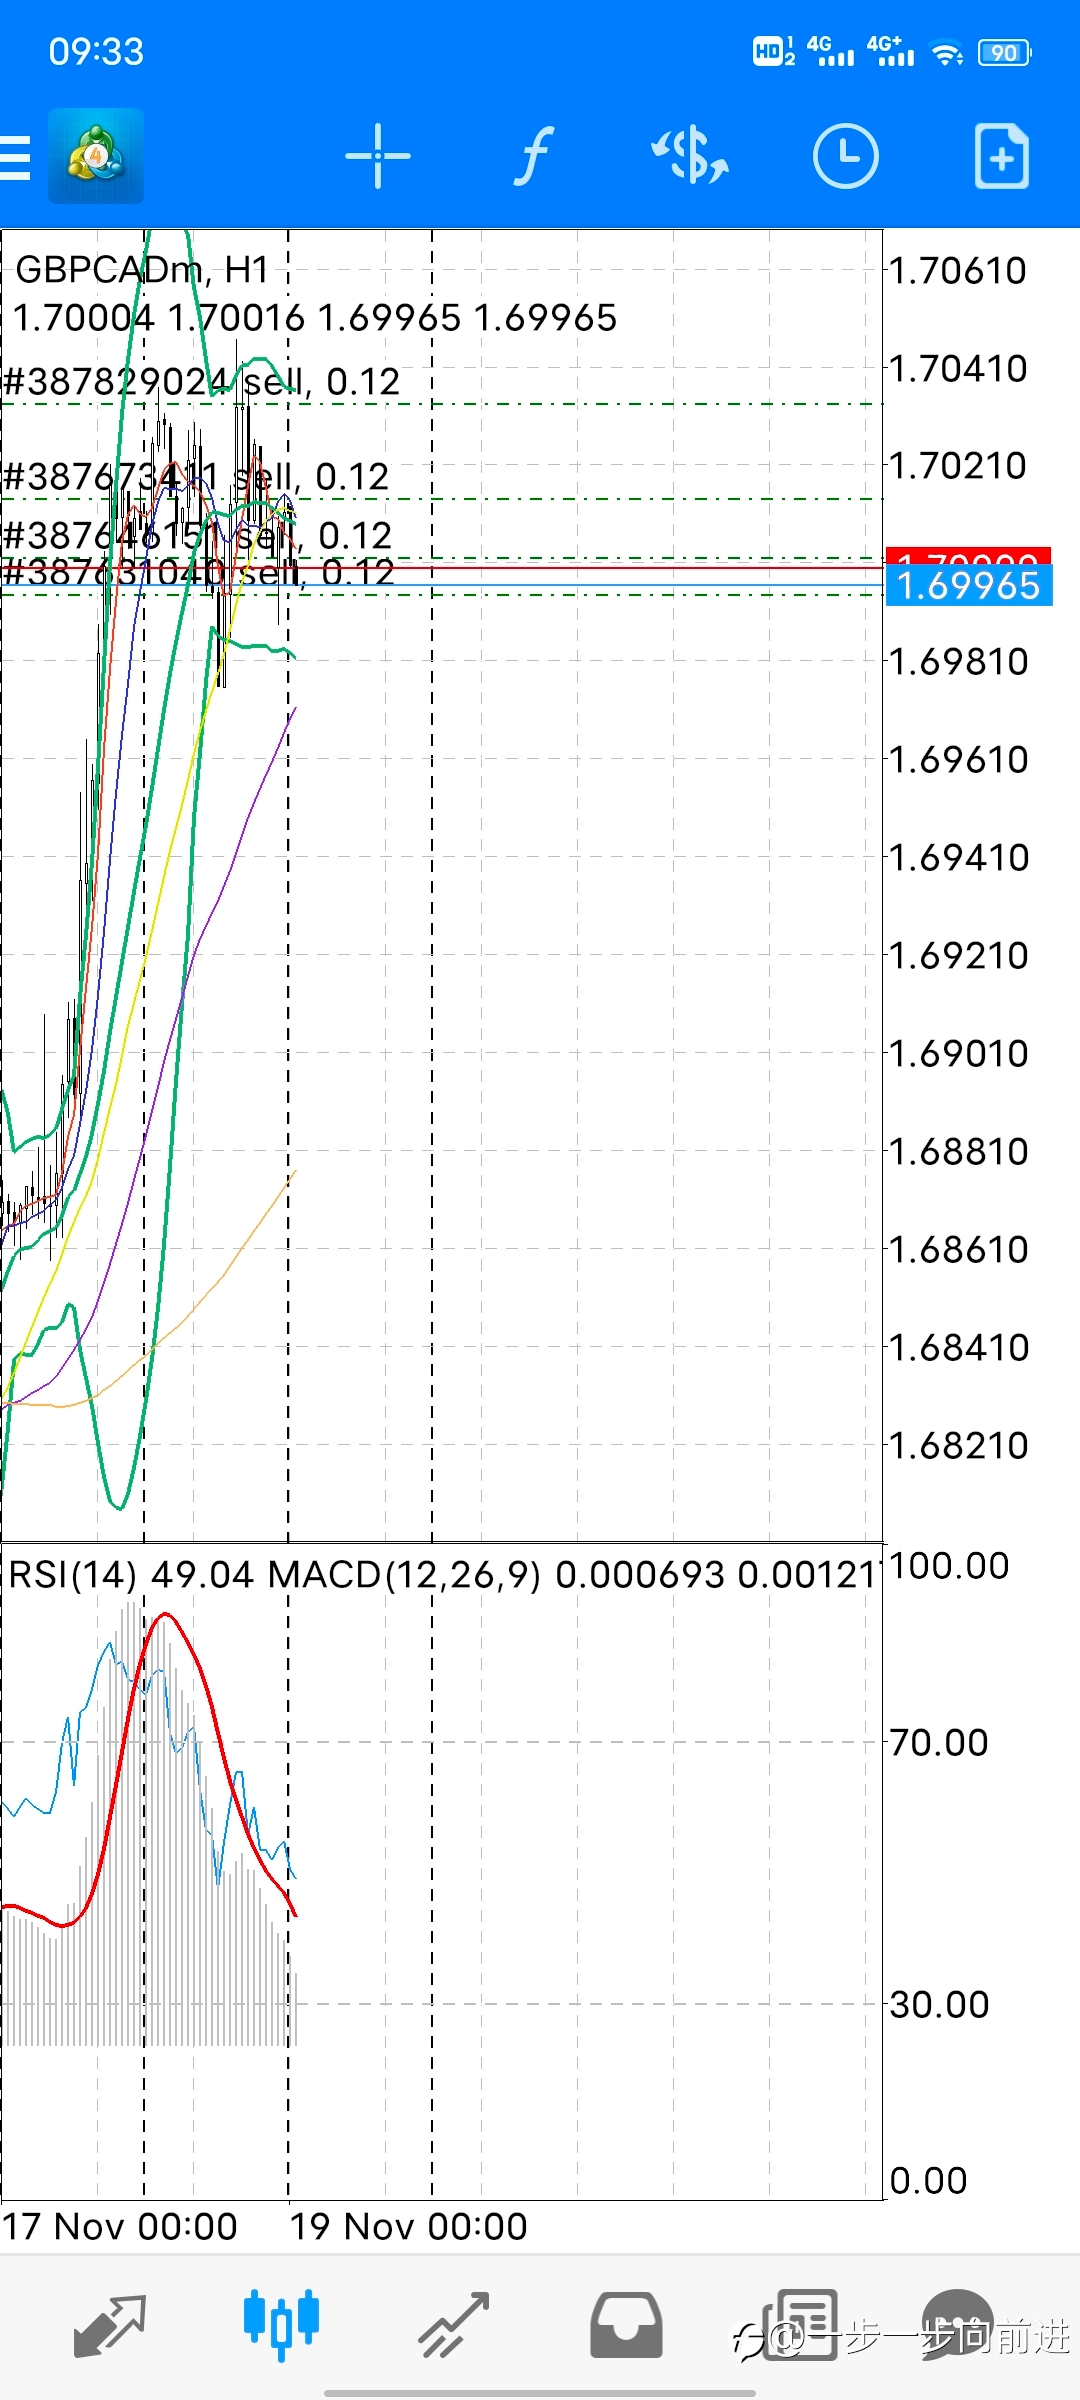Viewport: 1080px width, 2400px height.
Task: Tap the 1.69010 price axis label
Action: click(x=958, y=1054)
